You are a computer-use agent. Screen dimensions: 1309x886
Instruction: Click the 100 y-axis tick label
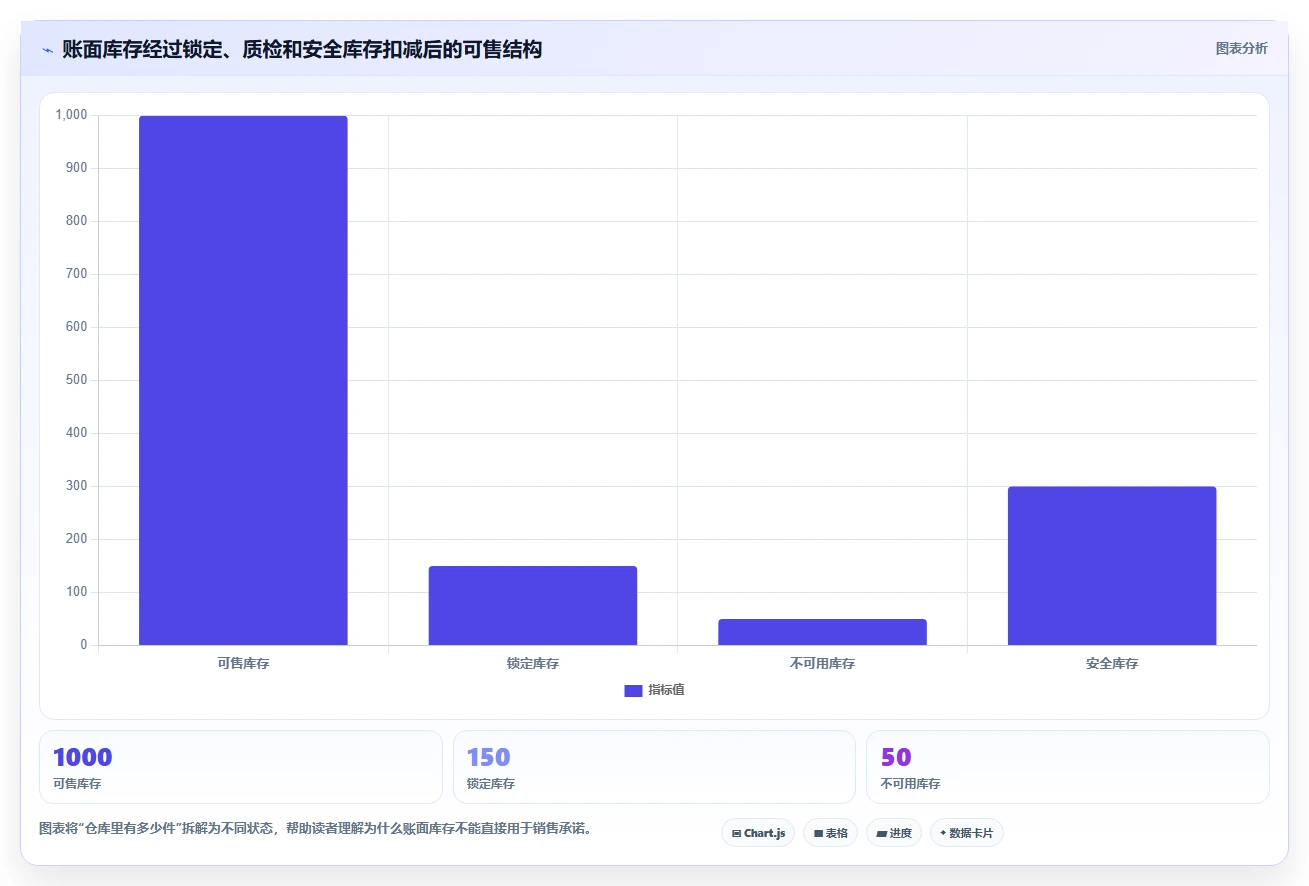click(77, 592)
